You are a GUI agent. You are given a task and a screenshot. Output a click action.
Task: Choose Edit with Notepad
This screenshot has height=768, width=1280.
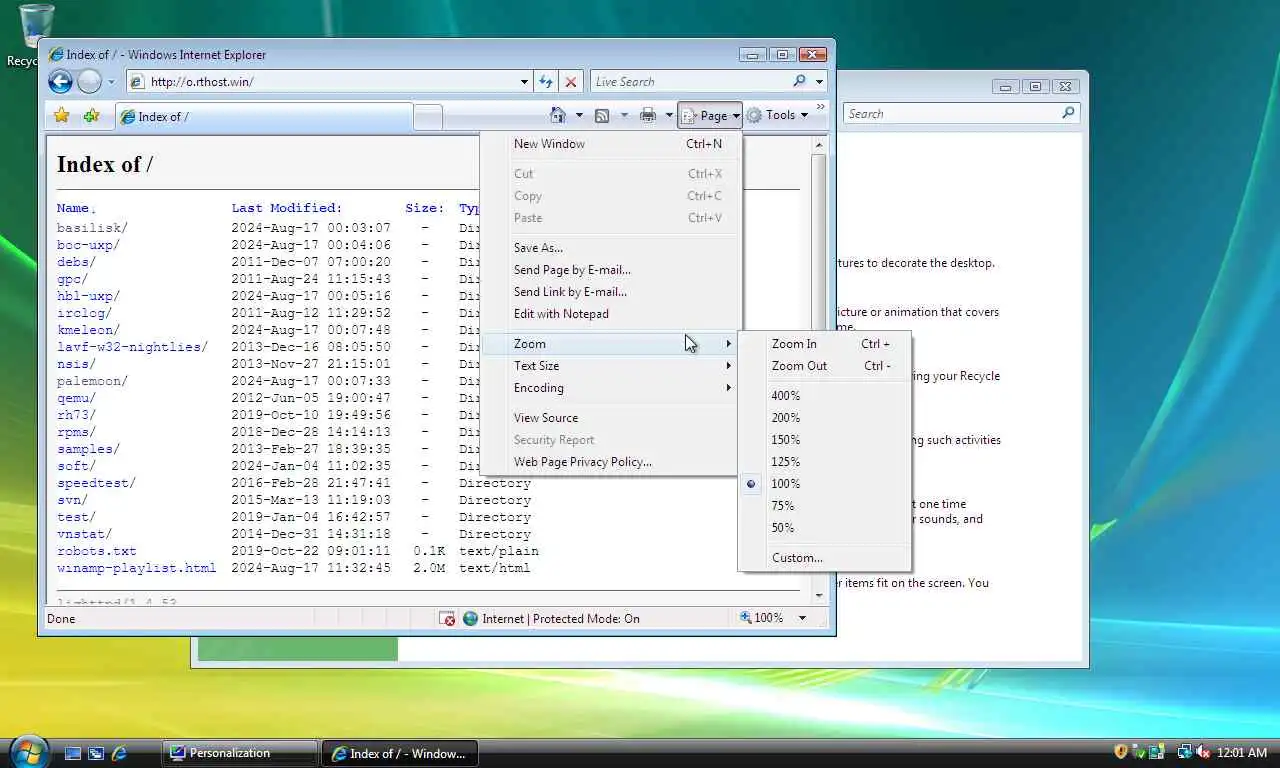point(610,314)
